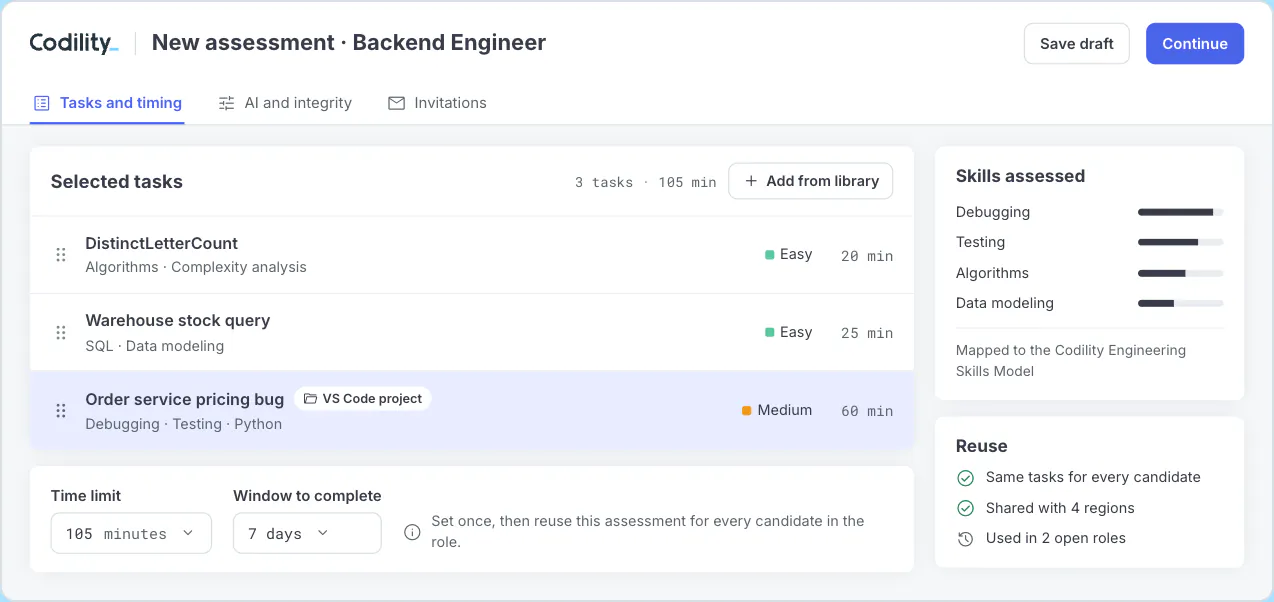
Task: Grab the drag handle for DistinctLetterCount
Action: coord(61,255)
